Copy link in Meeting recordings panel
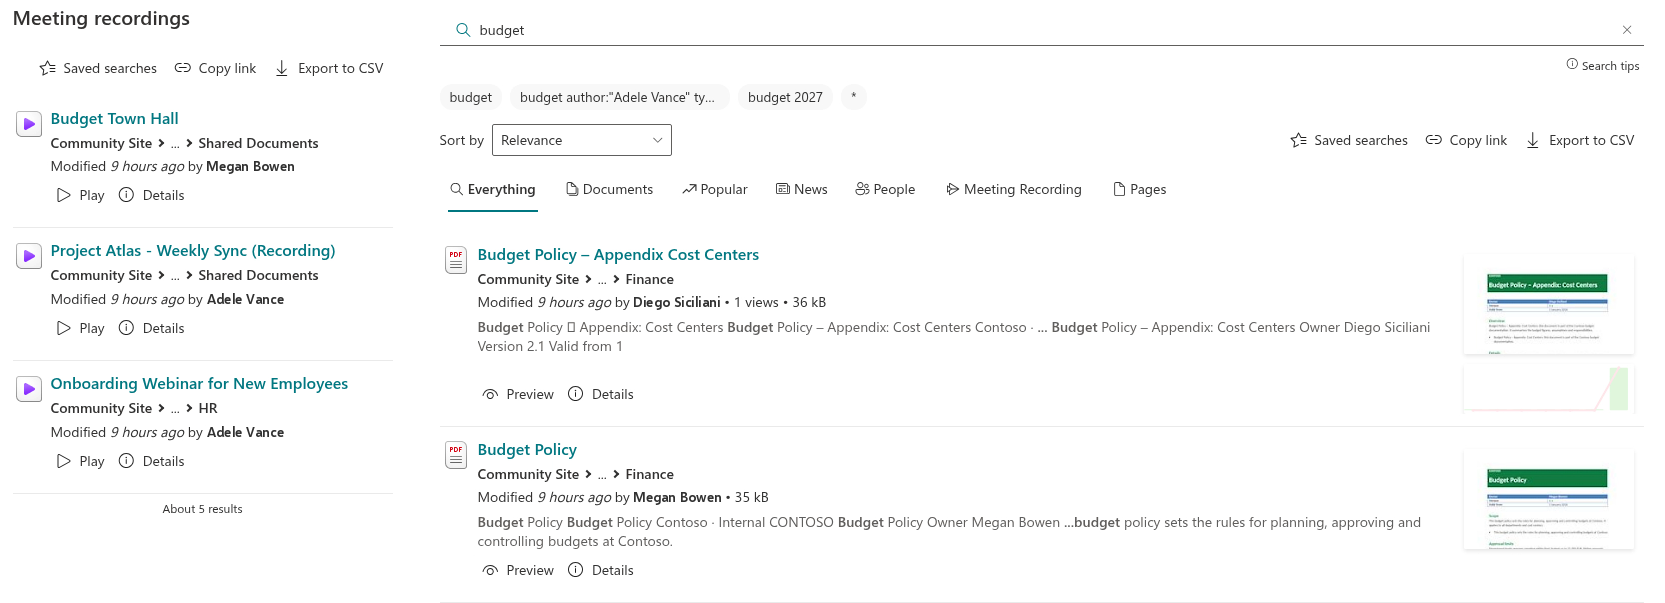1665x603 pixels. [x=215, y=68]
